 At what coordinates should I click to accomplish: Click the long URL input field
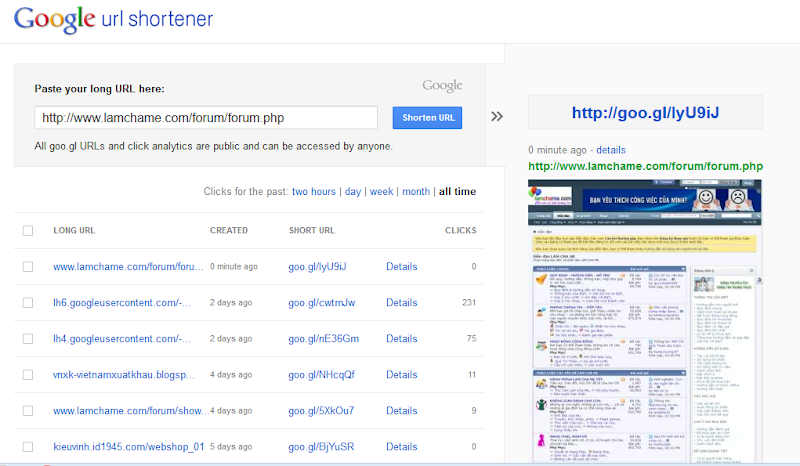[x=206, y=118]
